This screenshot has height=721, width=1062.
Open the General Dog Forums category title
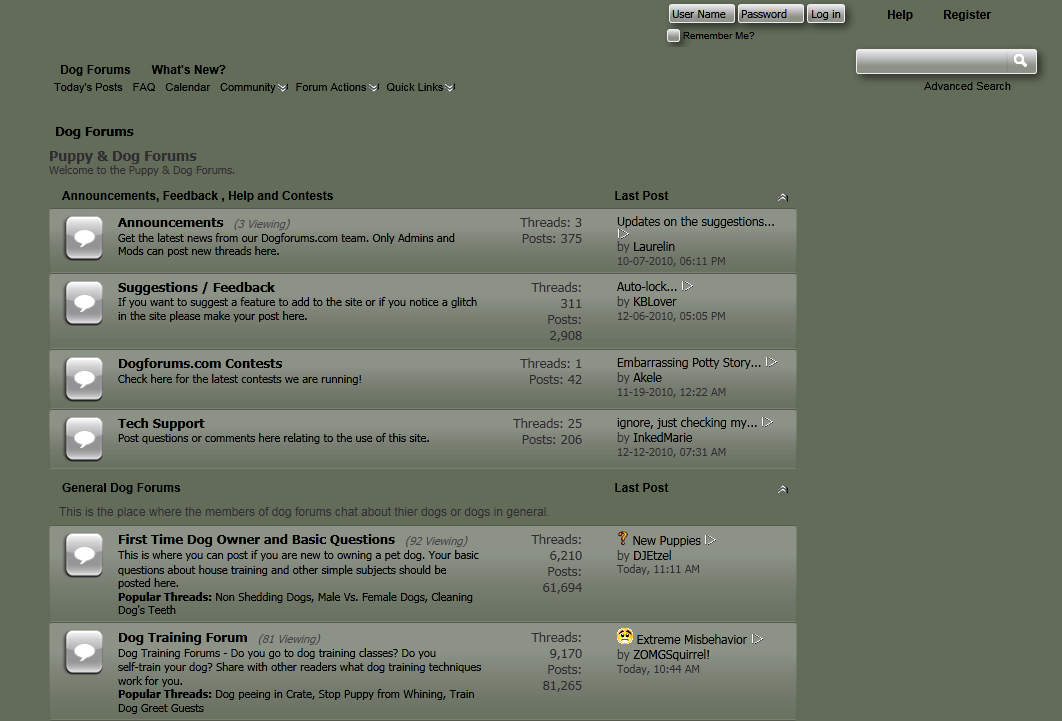[x=121, y=487]
